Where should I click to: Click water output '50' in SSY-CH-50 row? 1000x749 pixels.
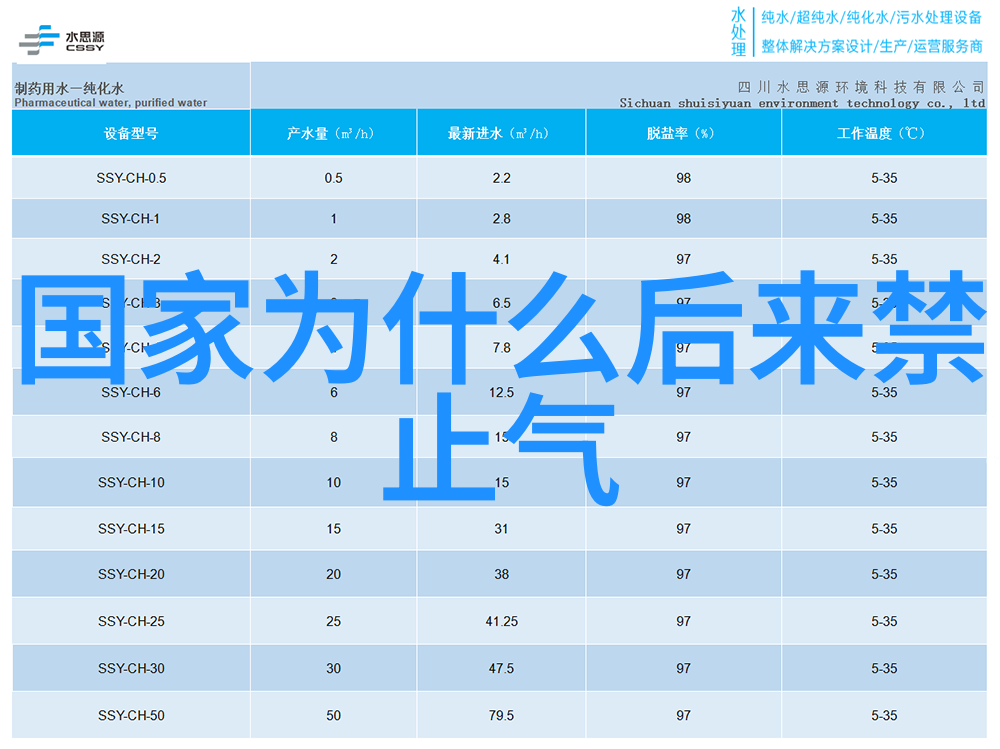(334, 716)
